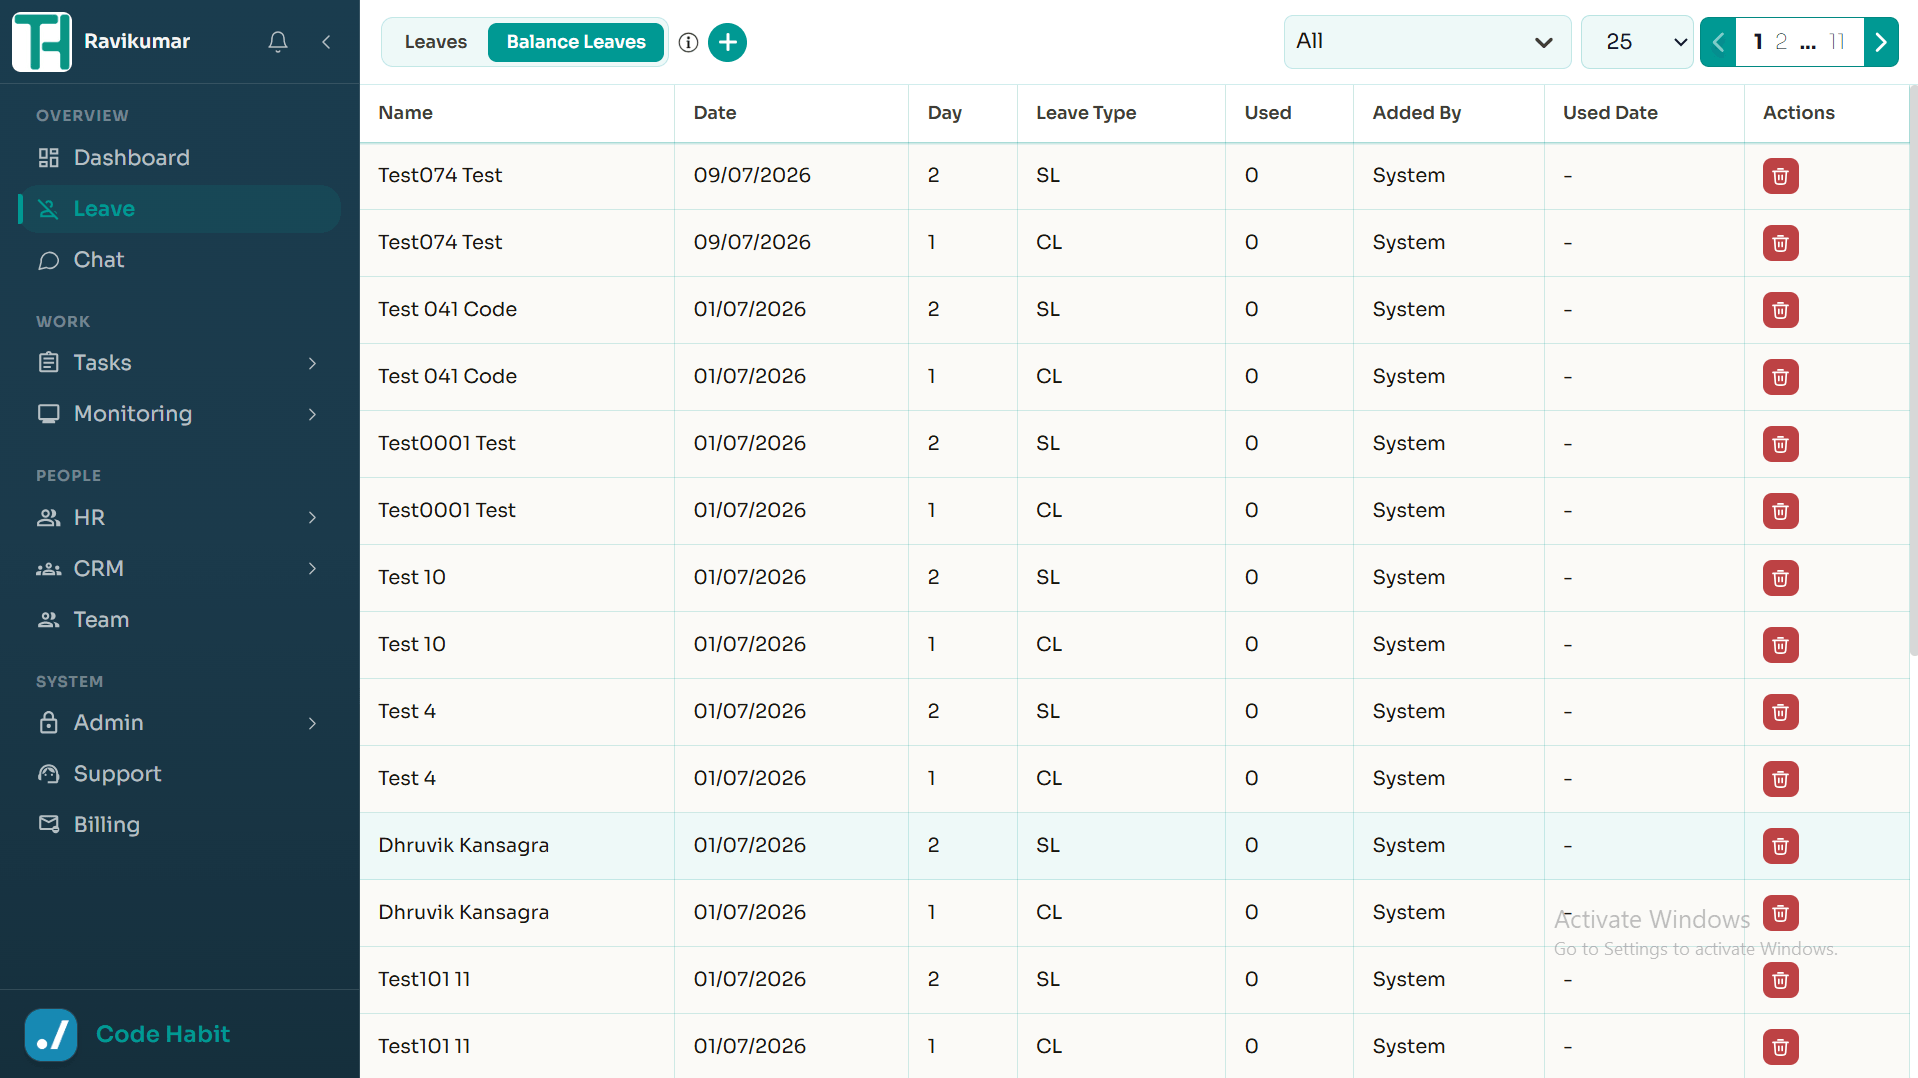Delete the Test0001 Test CL row
Viewport: 1918px width, 1078px height.
(1780, 511)
